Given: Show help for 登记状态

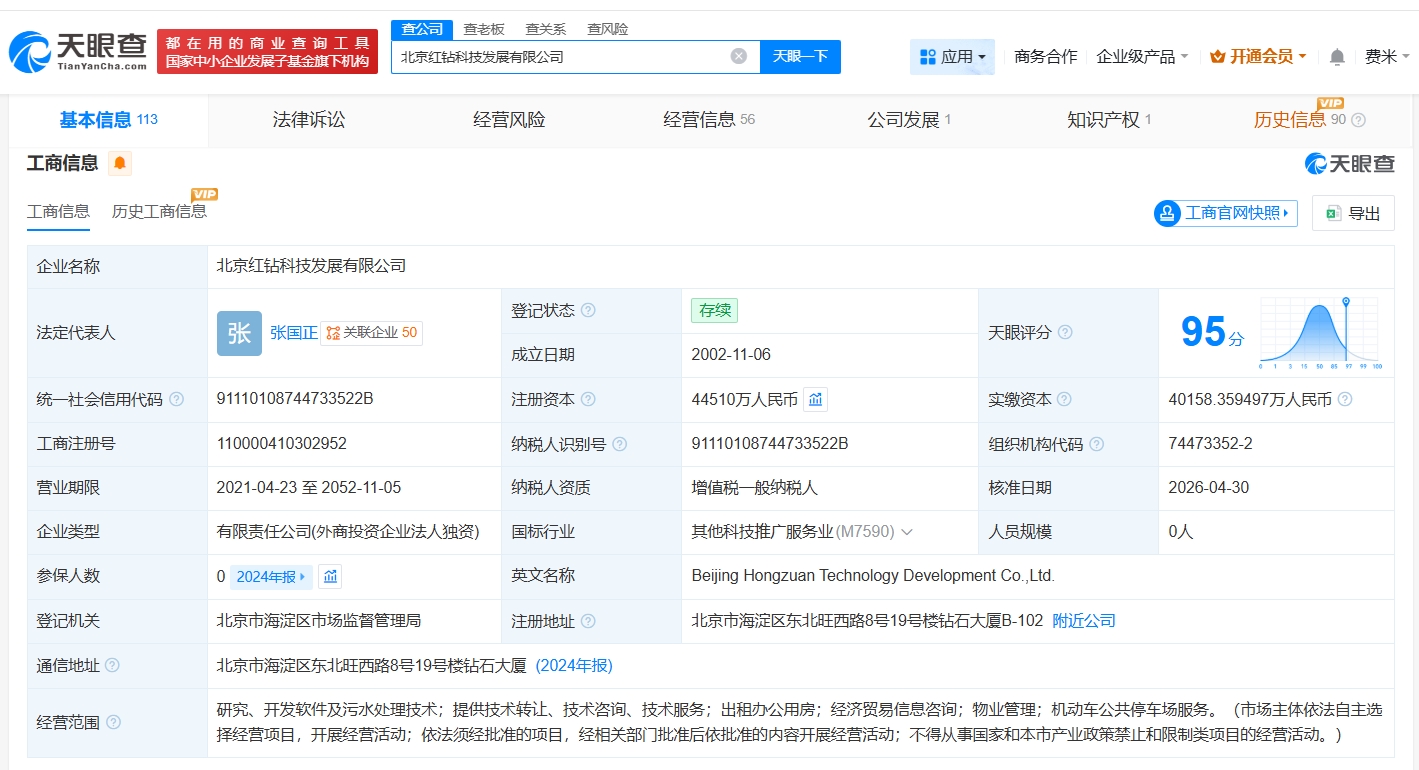Looking at the screenshot, I should click(x=588, y=311).
